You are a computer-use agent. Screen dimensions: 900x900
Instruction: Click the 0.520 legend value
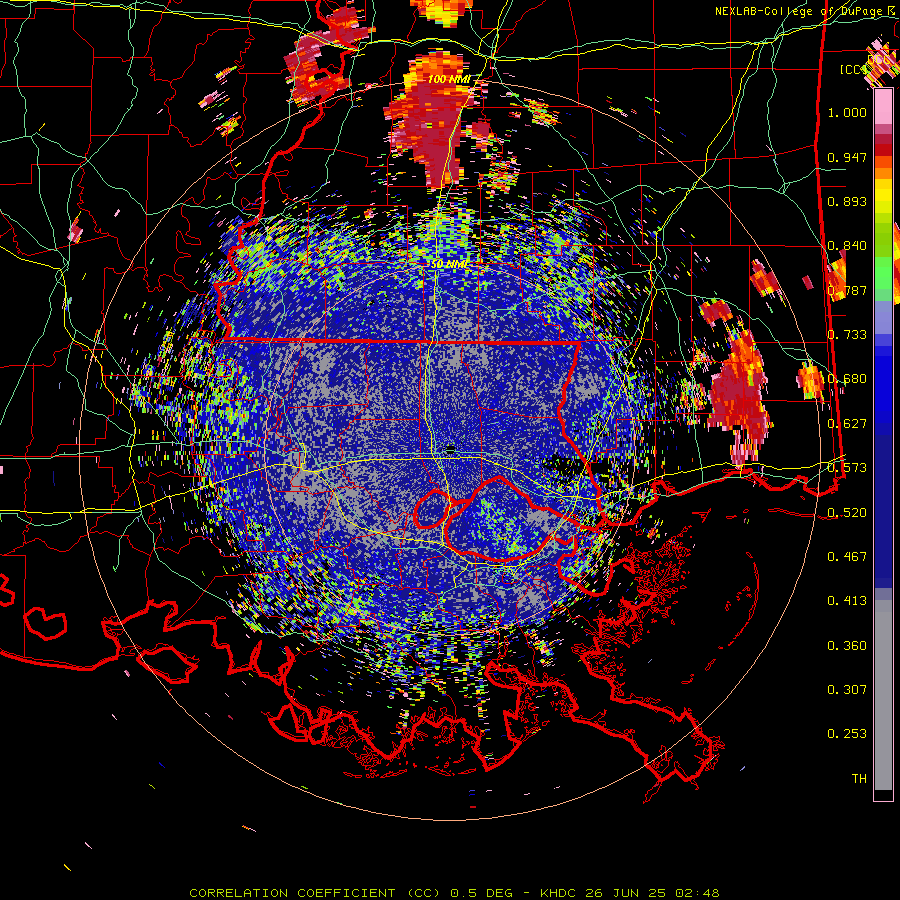(847, 513)
